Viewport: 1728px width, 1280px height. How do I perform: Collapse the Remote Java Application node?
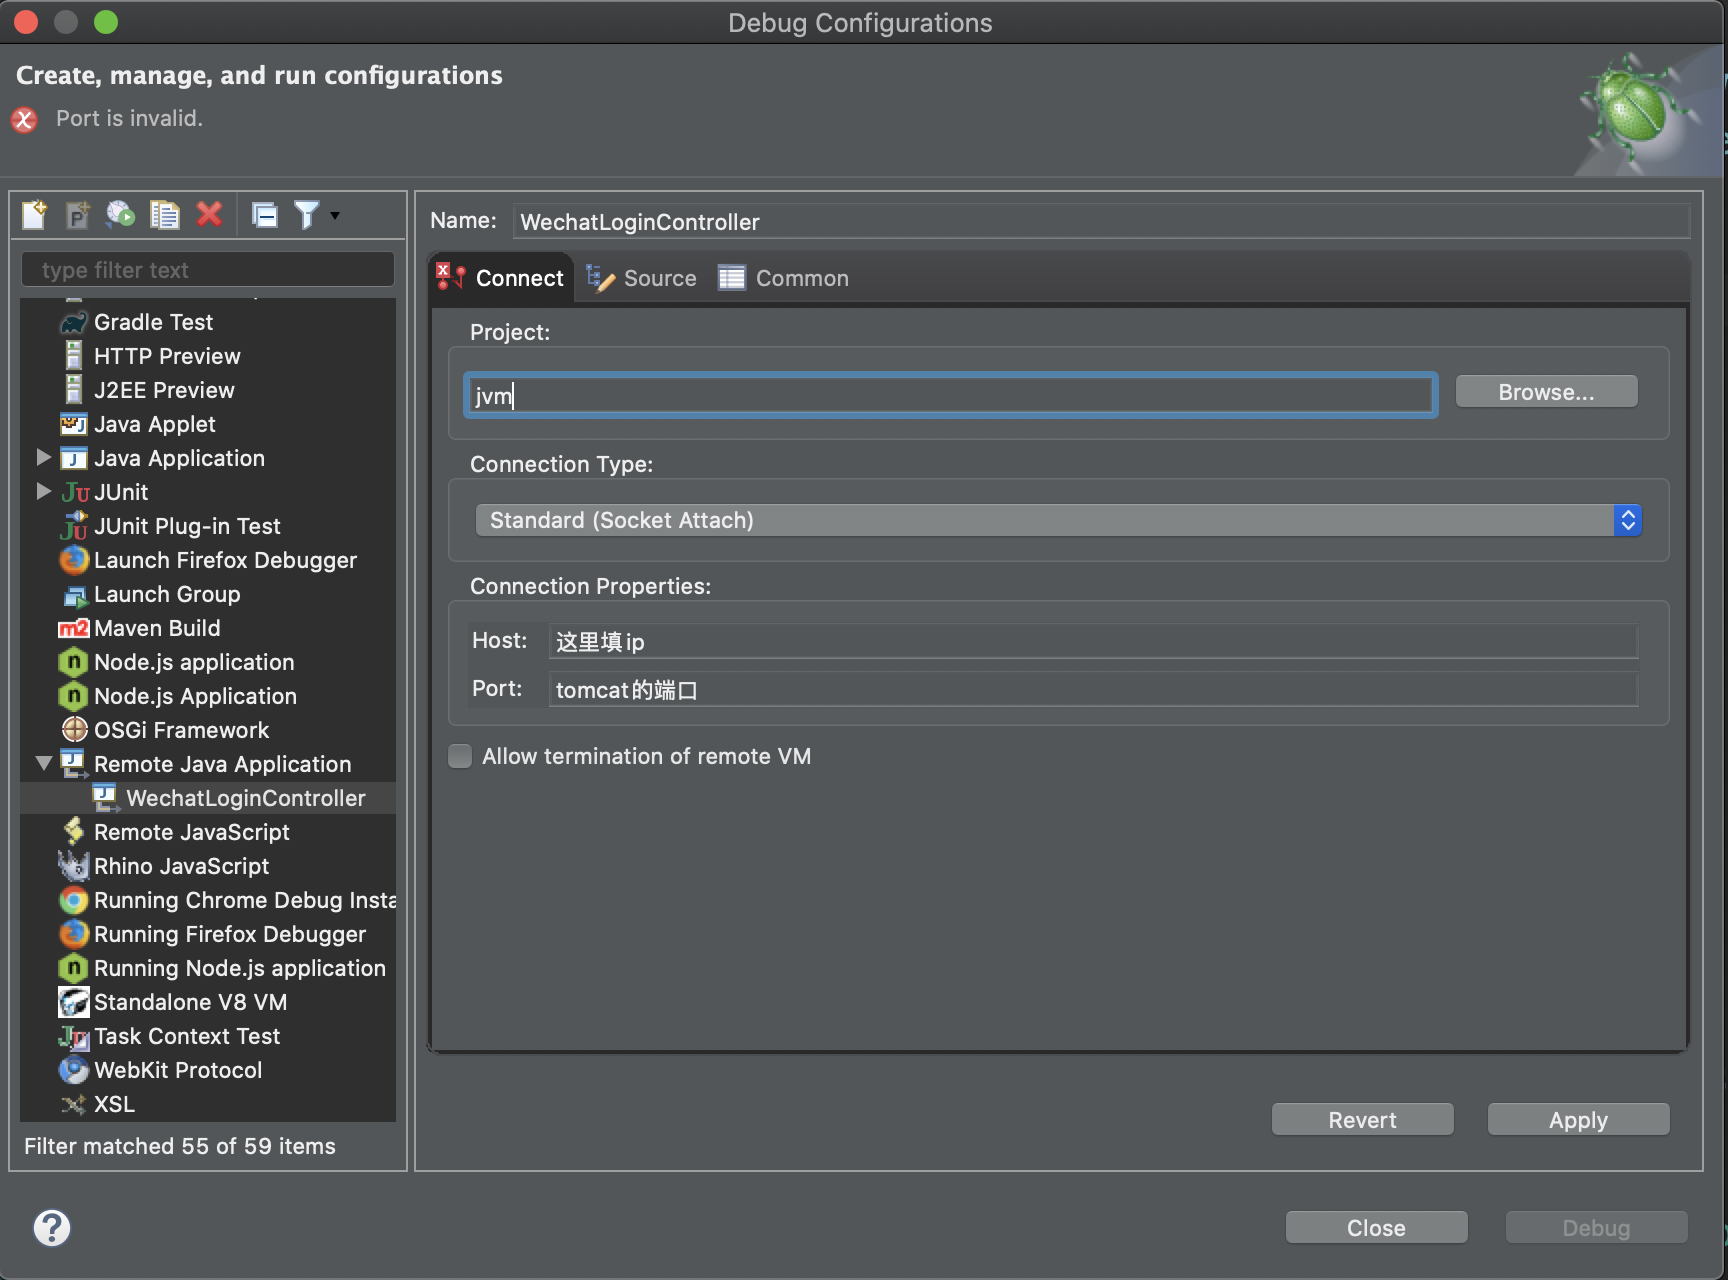44,763
